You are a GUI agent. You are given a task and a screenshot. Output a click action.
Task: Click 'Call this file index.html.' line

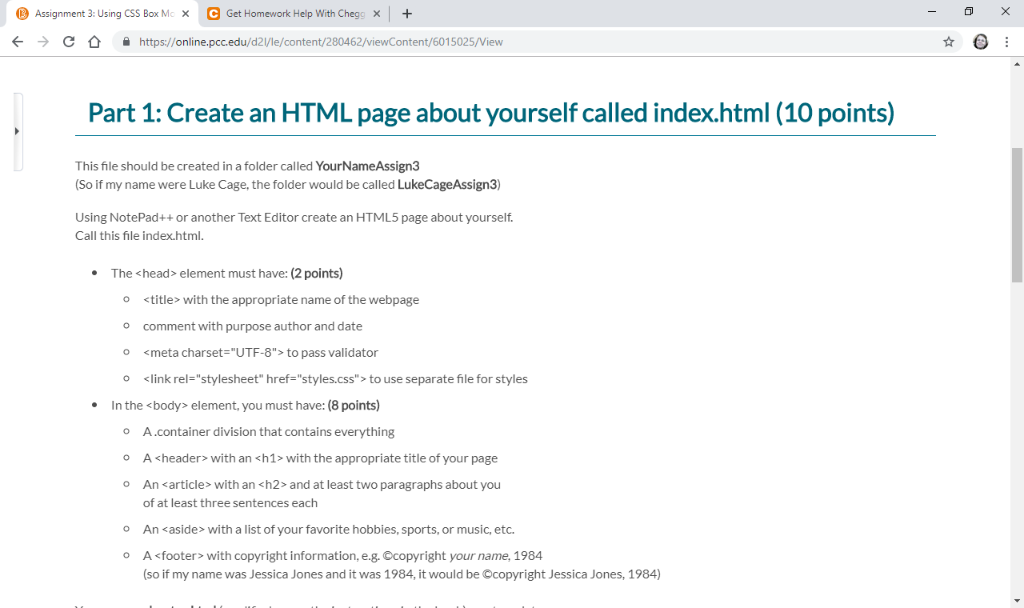click(x=139, y=236)
